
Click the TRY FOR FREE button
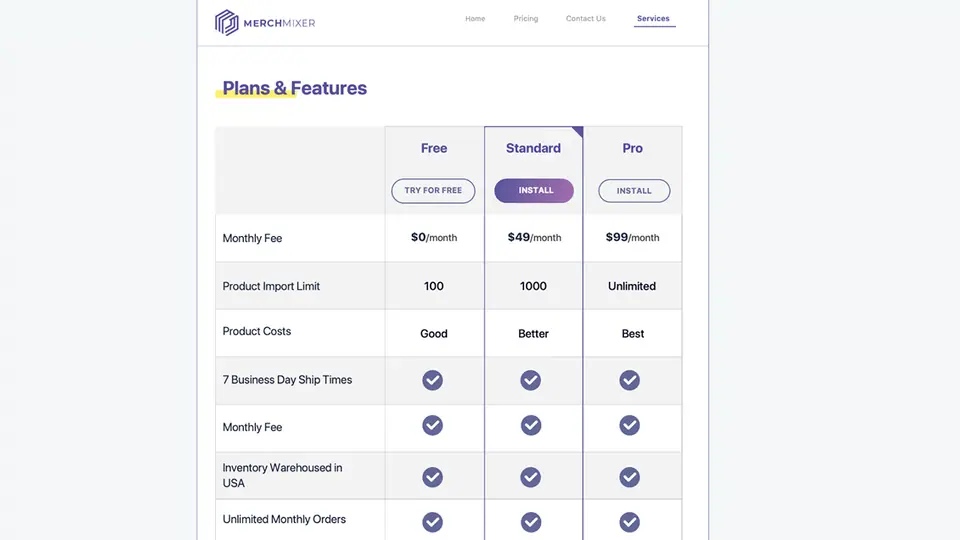(433, 190)
